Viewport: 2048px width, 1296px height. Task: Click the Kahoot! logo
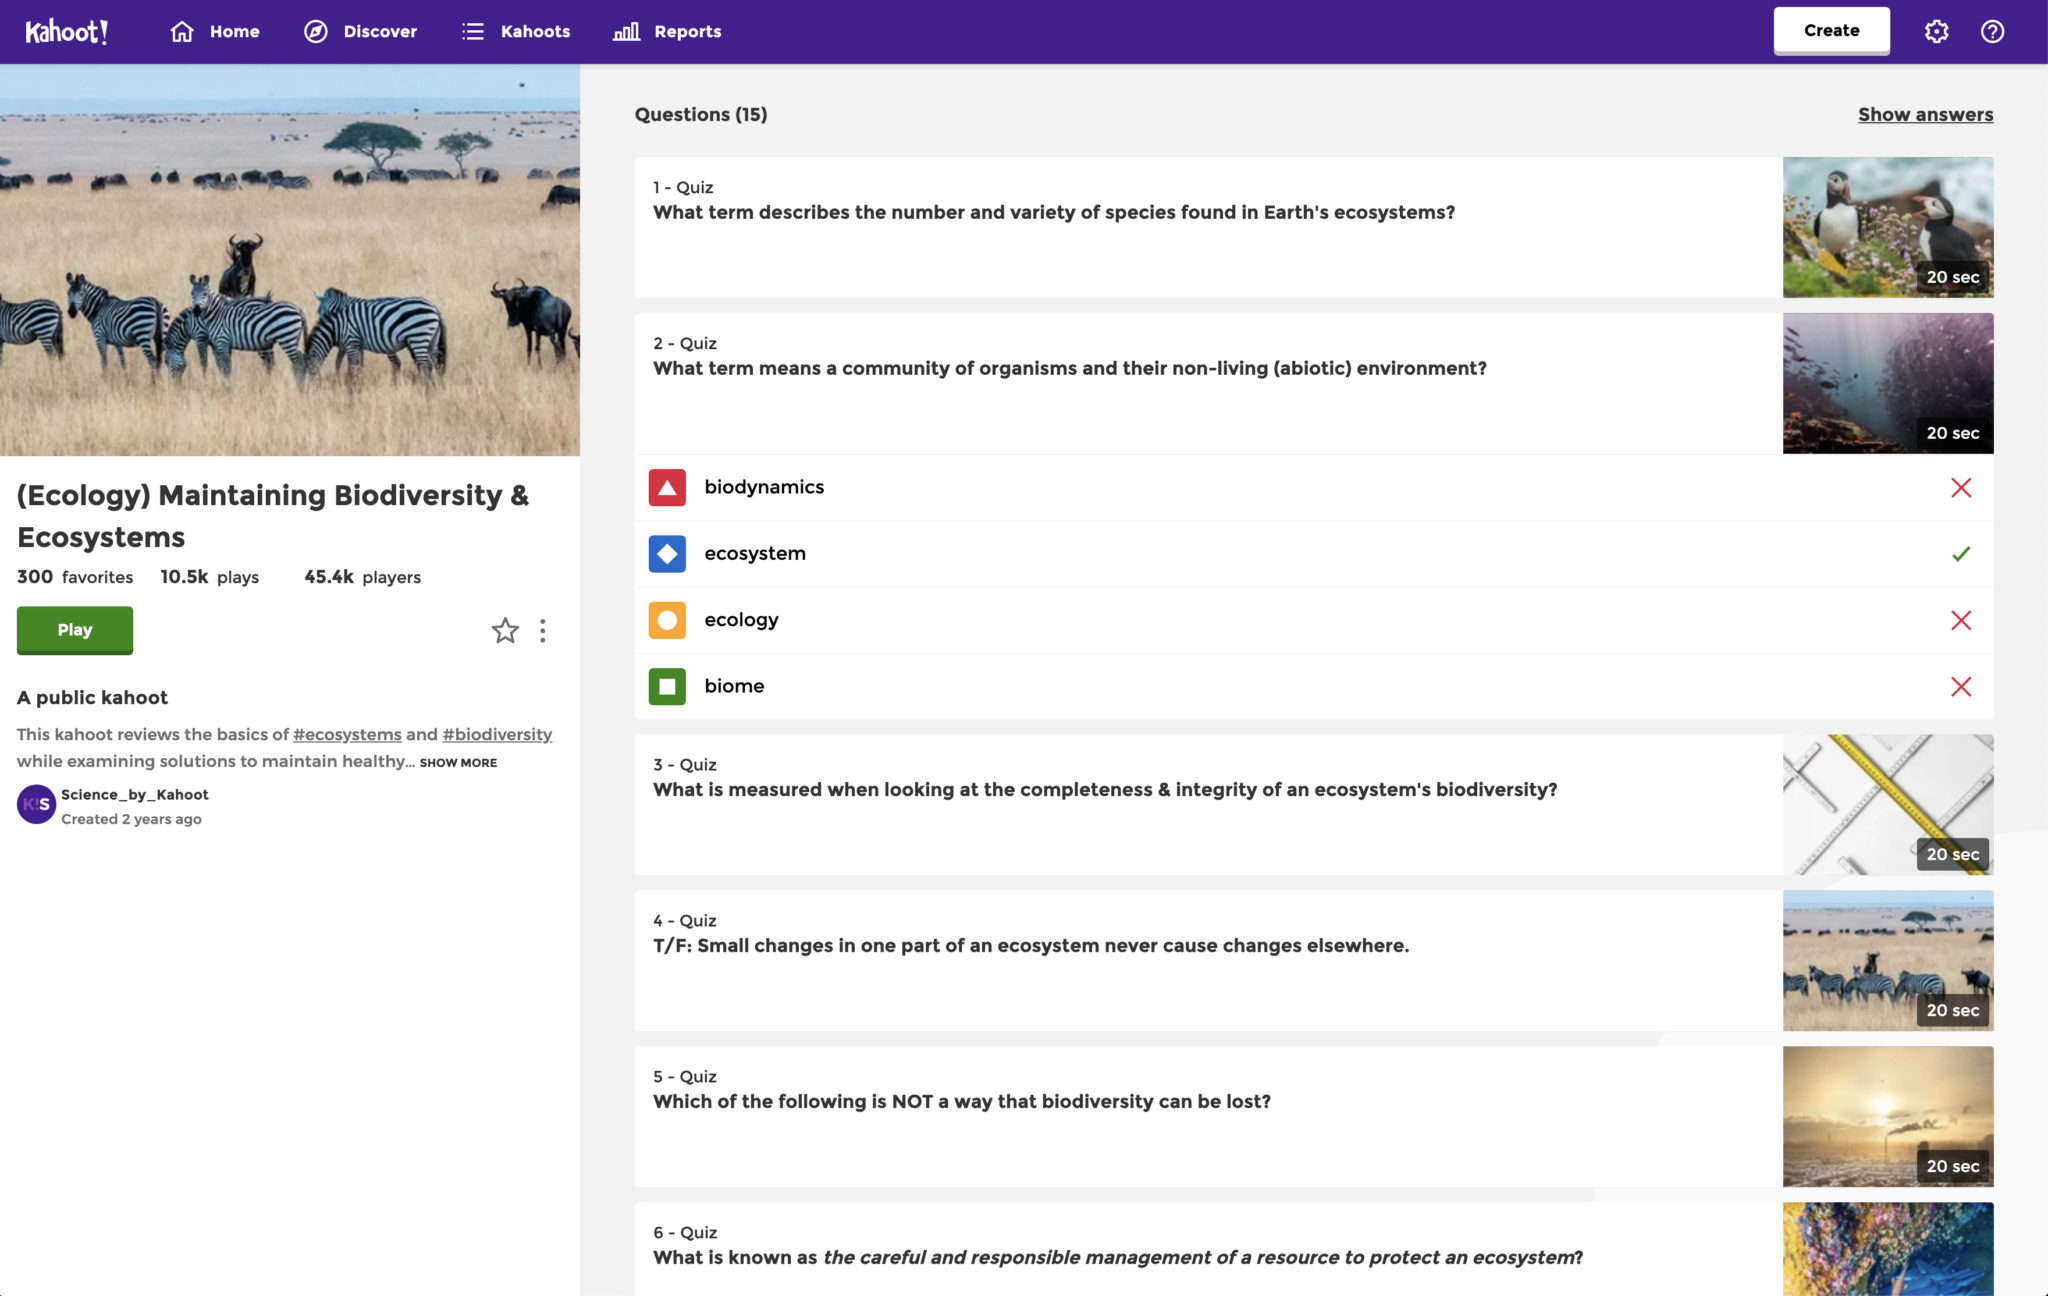point(66,30)
